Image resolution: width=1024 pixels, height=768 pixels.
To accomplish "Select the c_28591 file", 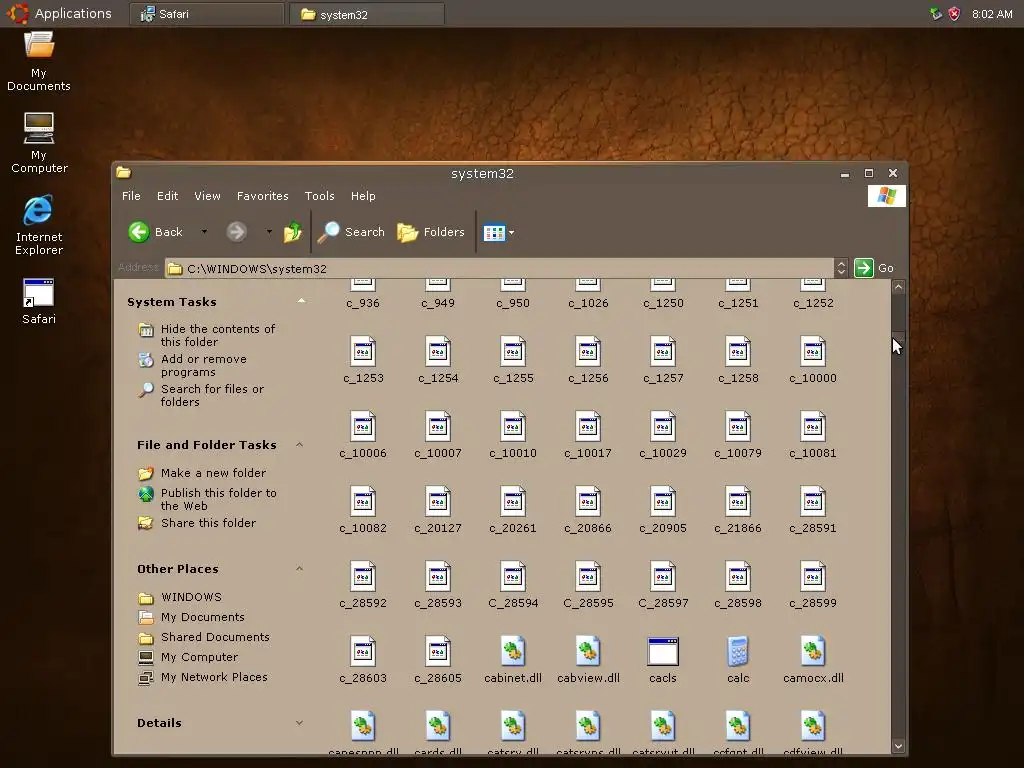I will [x=813, y=509].
